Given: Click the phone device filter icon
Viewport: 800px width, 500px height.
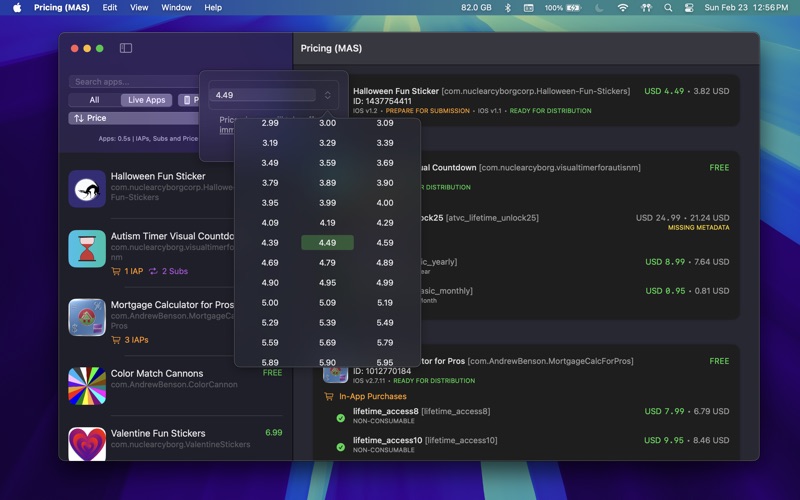Looking at the screenshot, I should pos(187,100).
